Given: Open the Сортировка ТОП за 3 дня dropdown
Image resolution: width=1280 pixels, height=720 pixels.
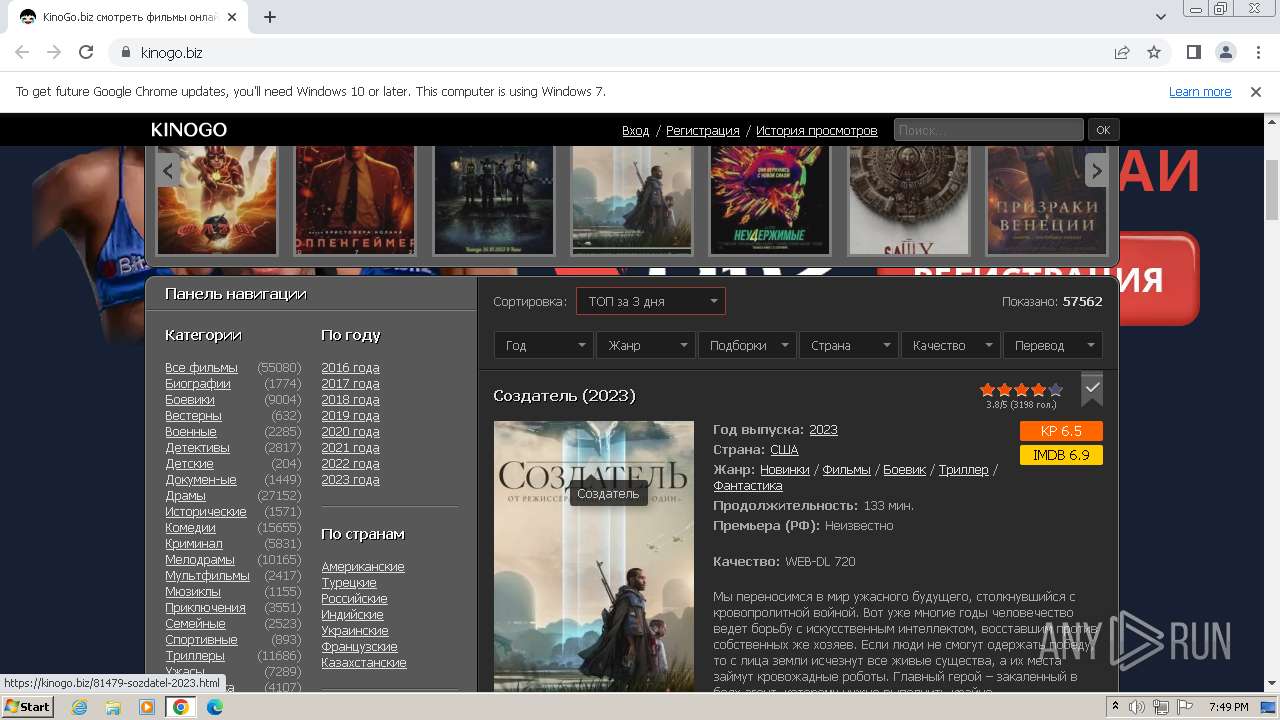Looking at the screenshot, I should [651, 301].
